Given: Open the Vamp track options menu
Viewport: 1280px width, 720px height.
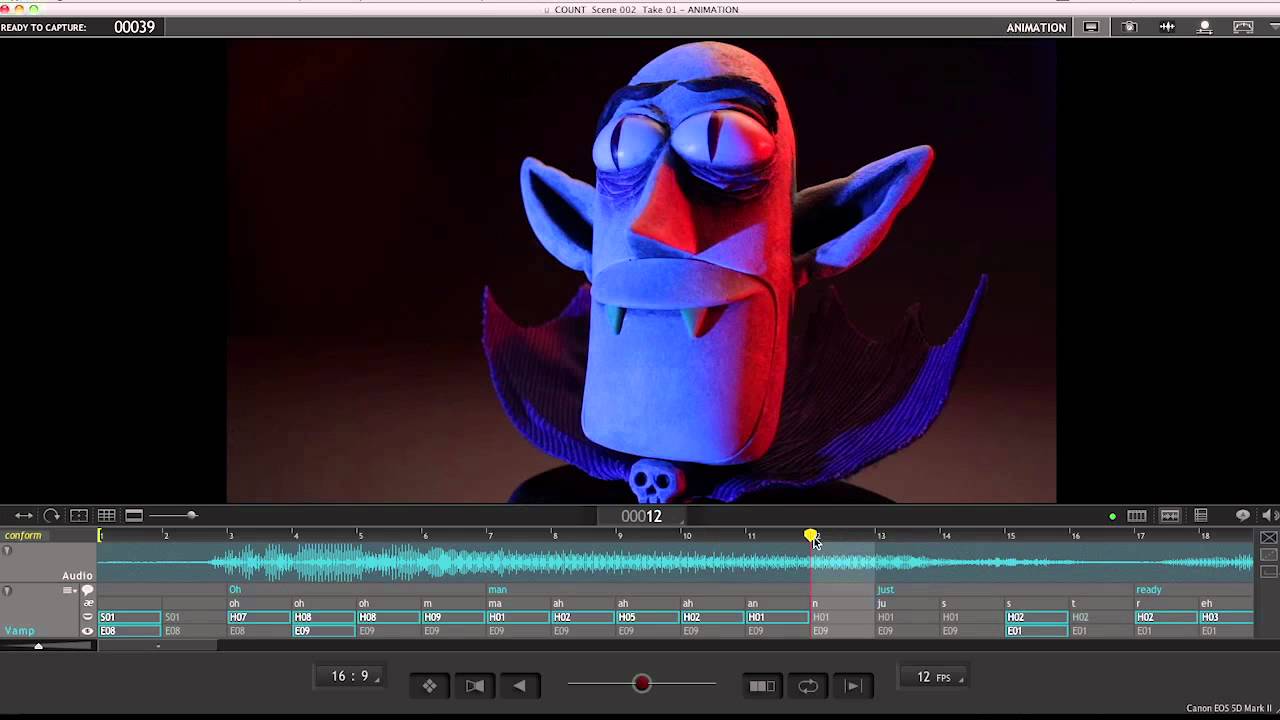Looking at the screenshot, I should coord(69,590).
